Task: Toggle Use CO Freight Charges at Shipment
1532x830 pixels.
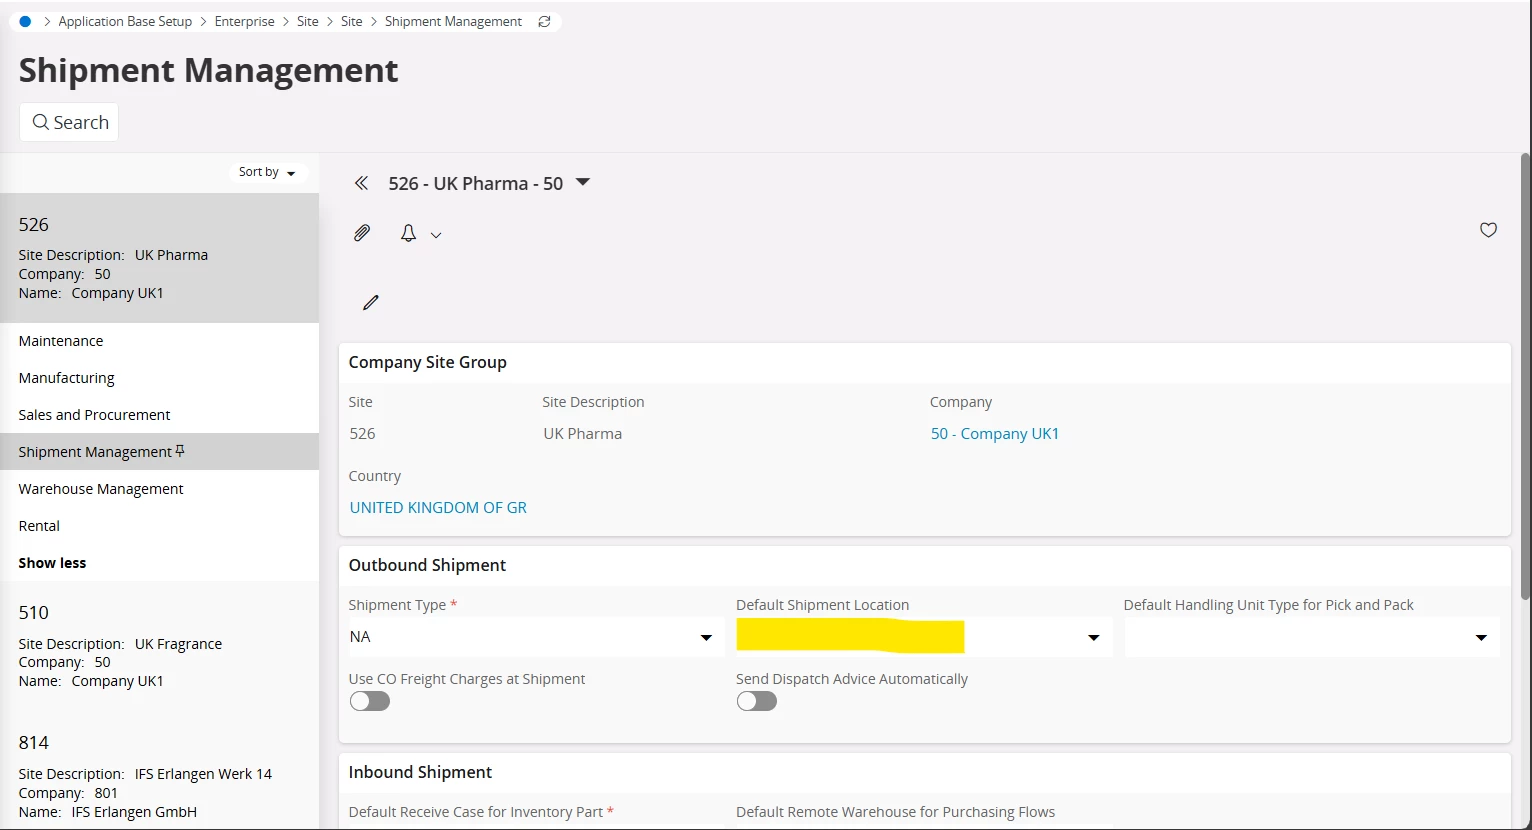Action: click(x=370, y=701)
